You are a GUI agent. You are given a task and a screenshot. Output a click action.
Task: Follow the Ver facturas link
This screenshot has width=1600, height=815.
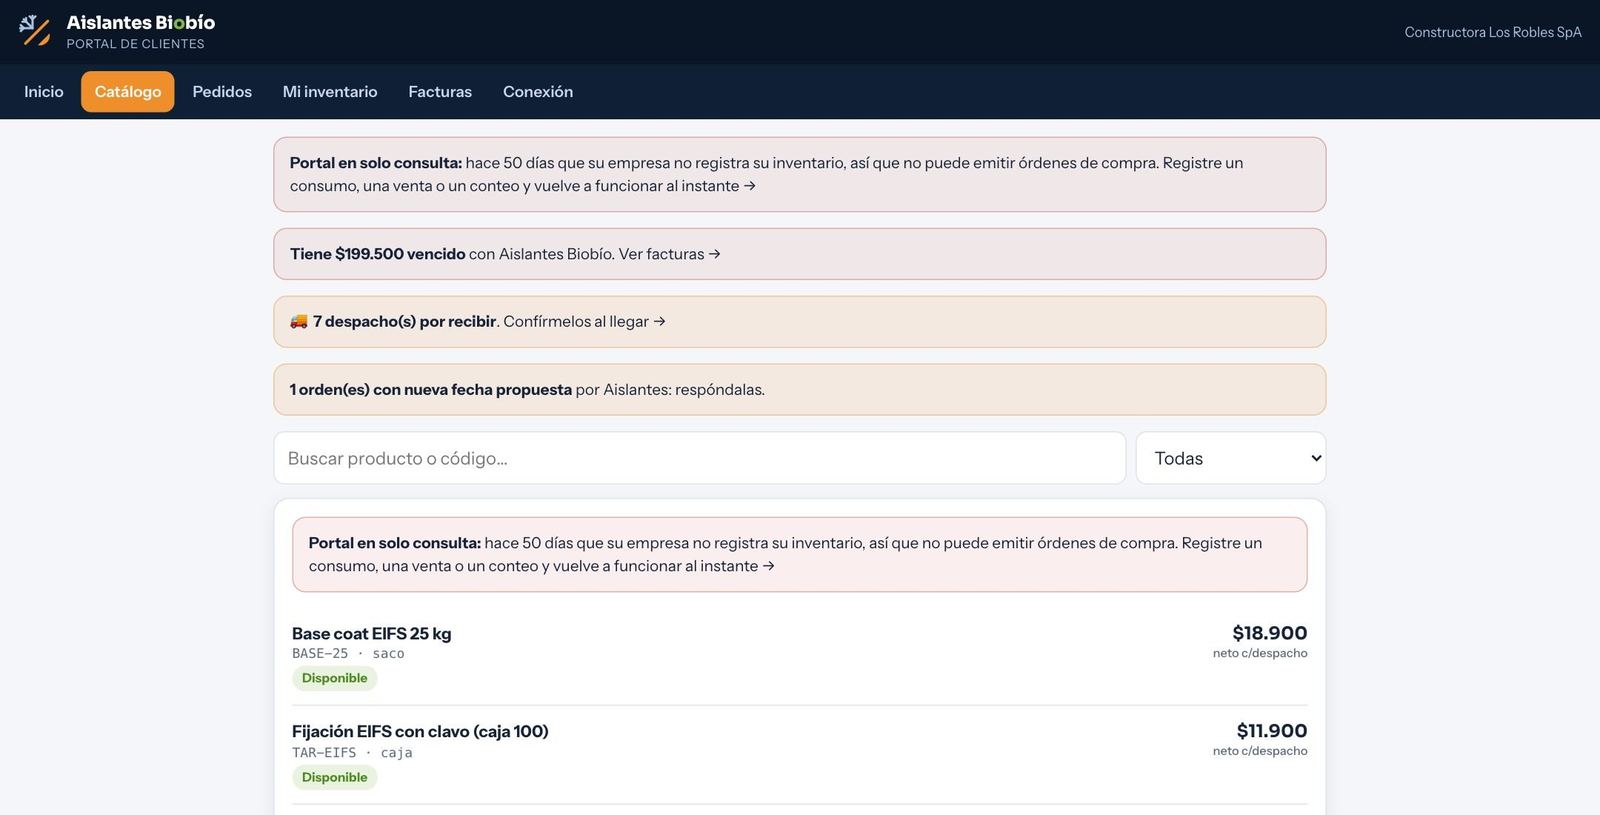(x=670, y=254)
